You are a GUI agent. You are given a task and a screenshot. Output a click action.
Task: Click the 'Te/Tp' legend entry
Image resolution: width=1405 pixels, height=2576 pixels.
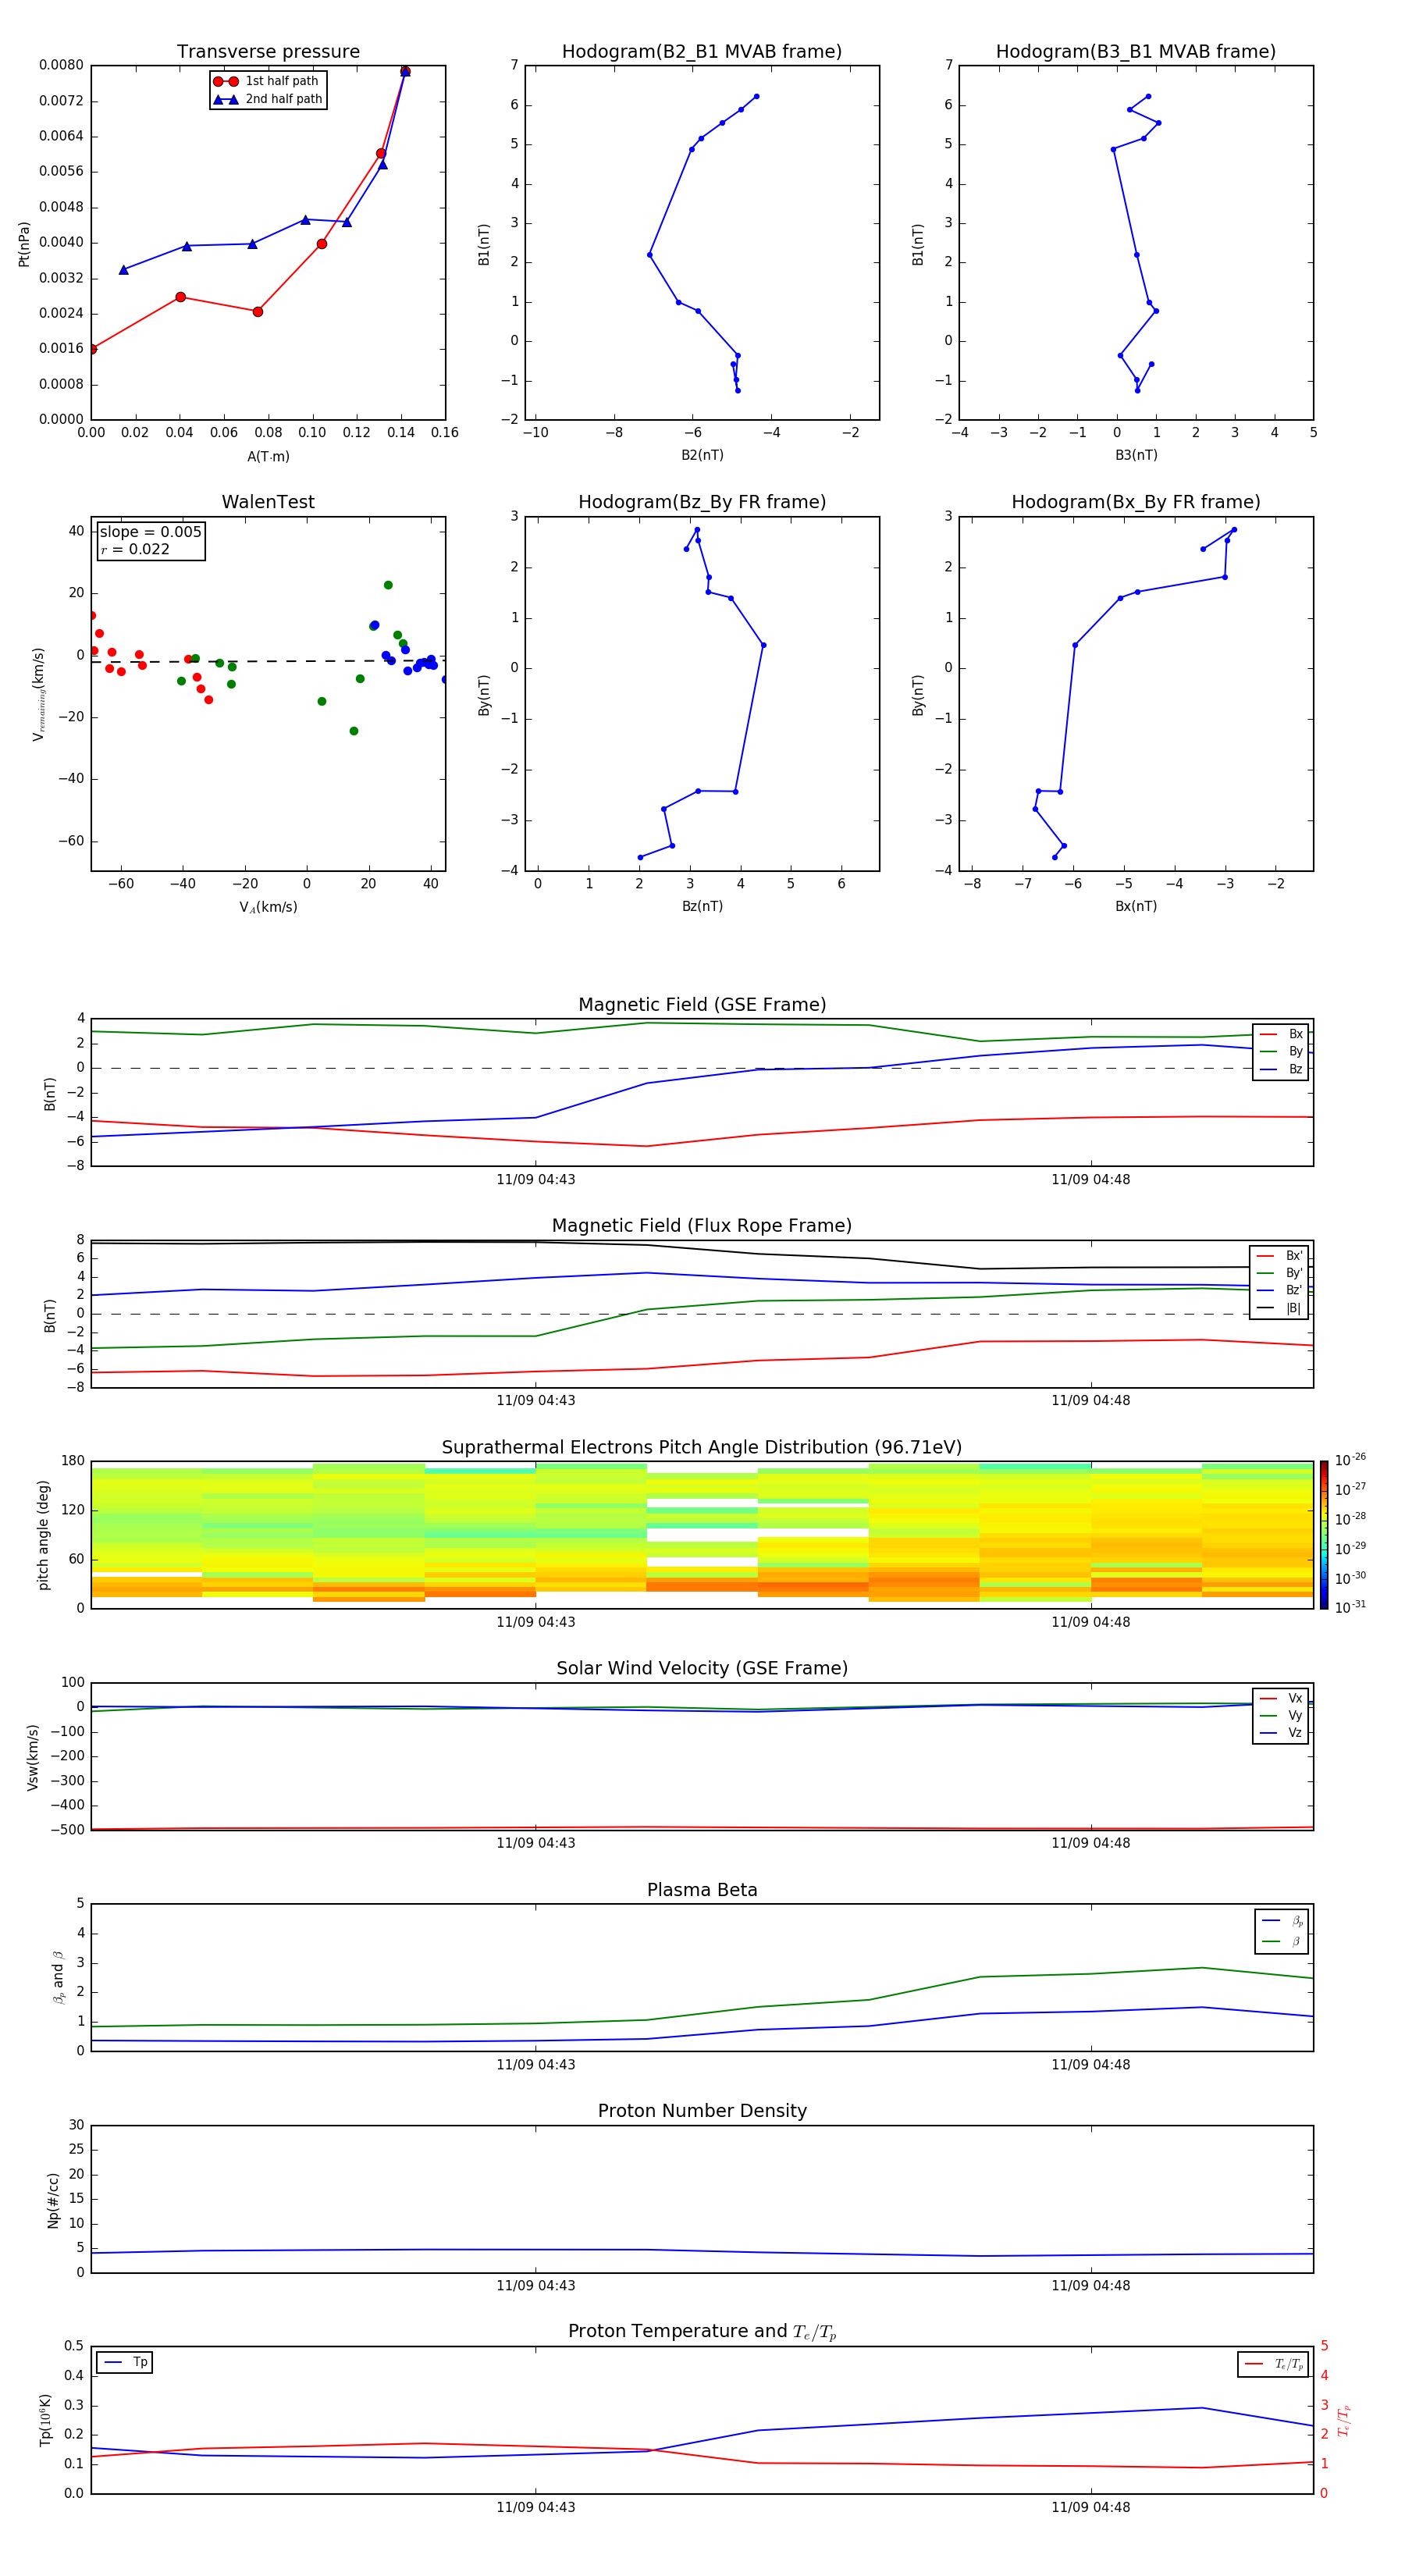coord(1274,2364)
